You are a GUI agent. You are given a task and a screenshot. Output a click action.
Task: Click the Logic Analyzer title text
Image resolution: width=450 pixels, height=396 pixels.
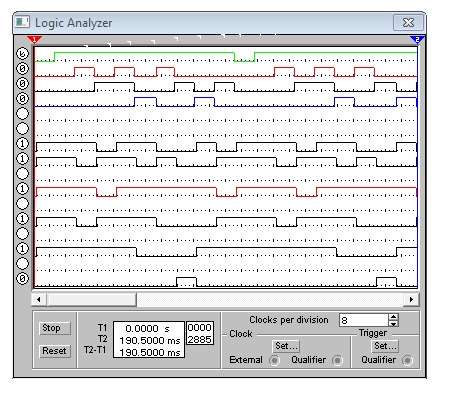coord(73,23)
